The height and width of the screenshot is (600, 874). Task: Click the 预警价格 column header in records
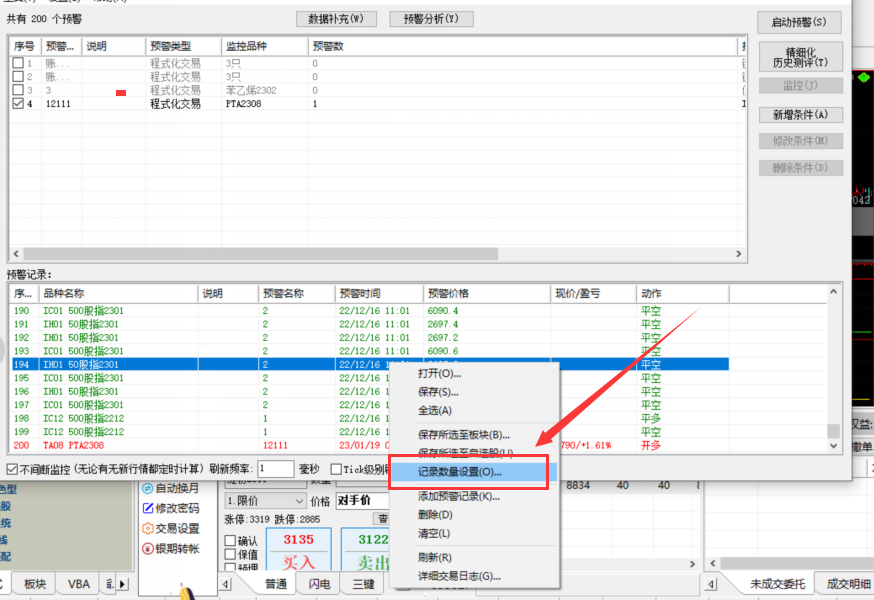pos(487,293)
